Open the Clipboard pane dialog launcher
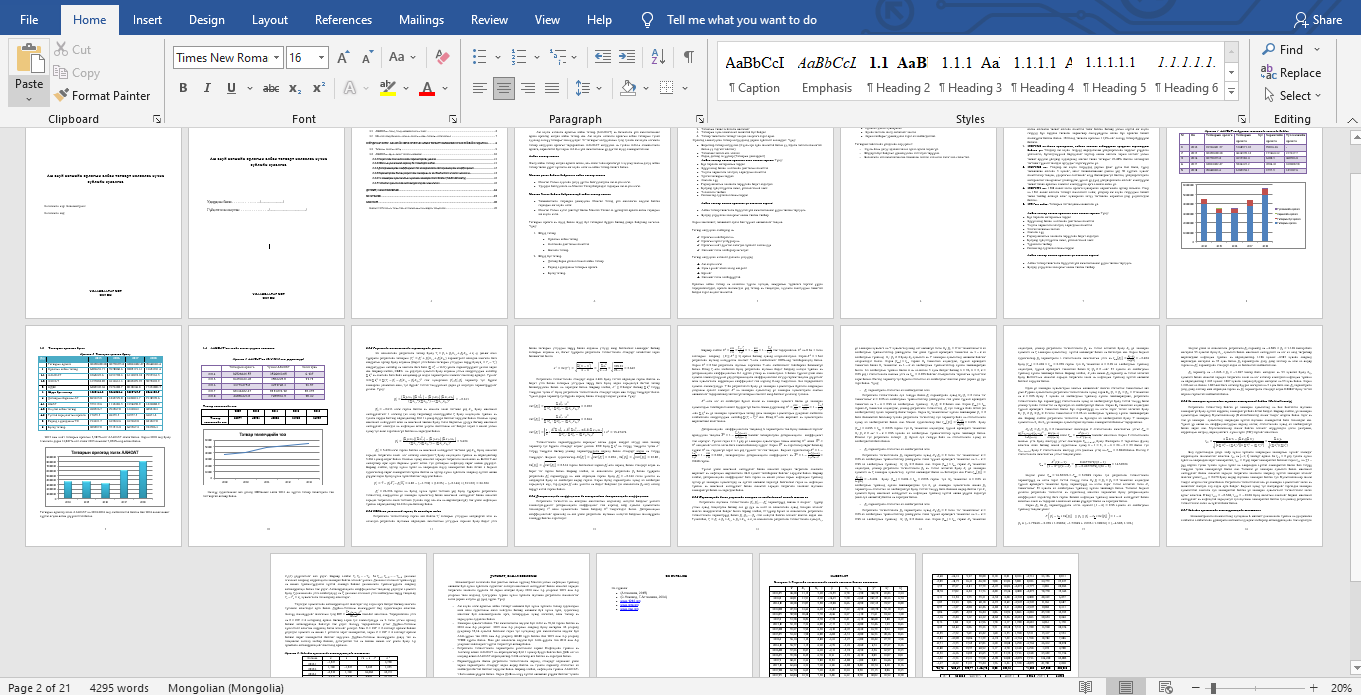Screen dimensions: 1361x695 tap(157, 119)
